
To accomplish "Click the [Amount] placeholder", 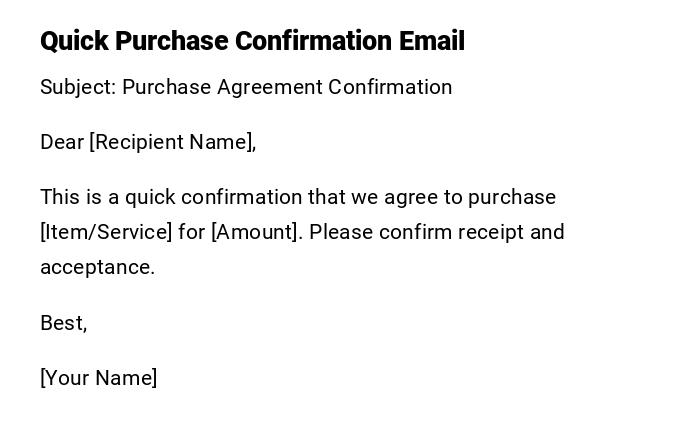I will pos(256,232).
